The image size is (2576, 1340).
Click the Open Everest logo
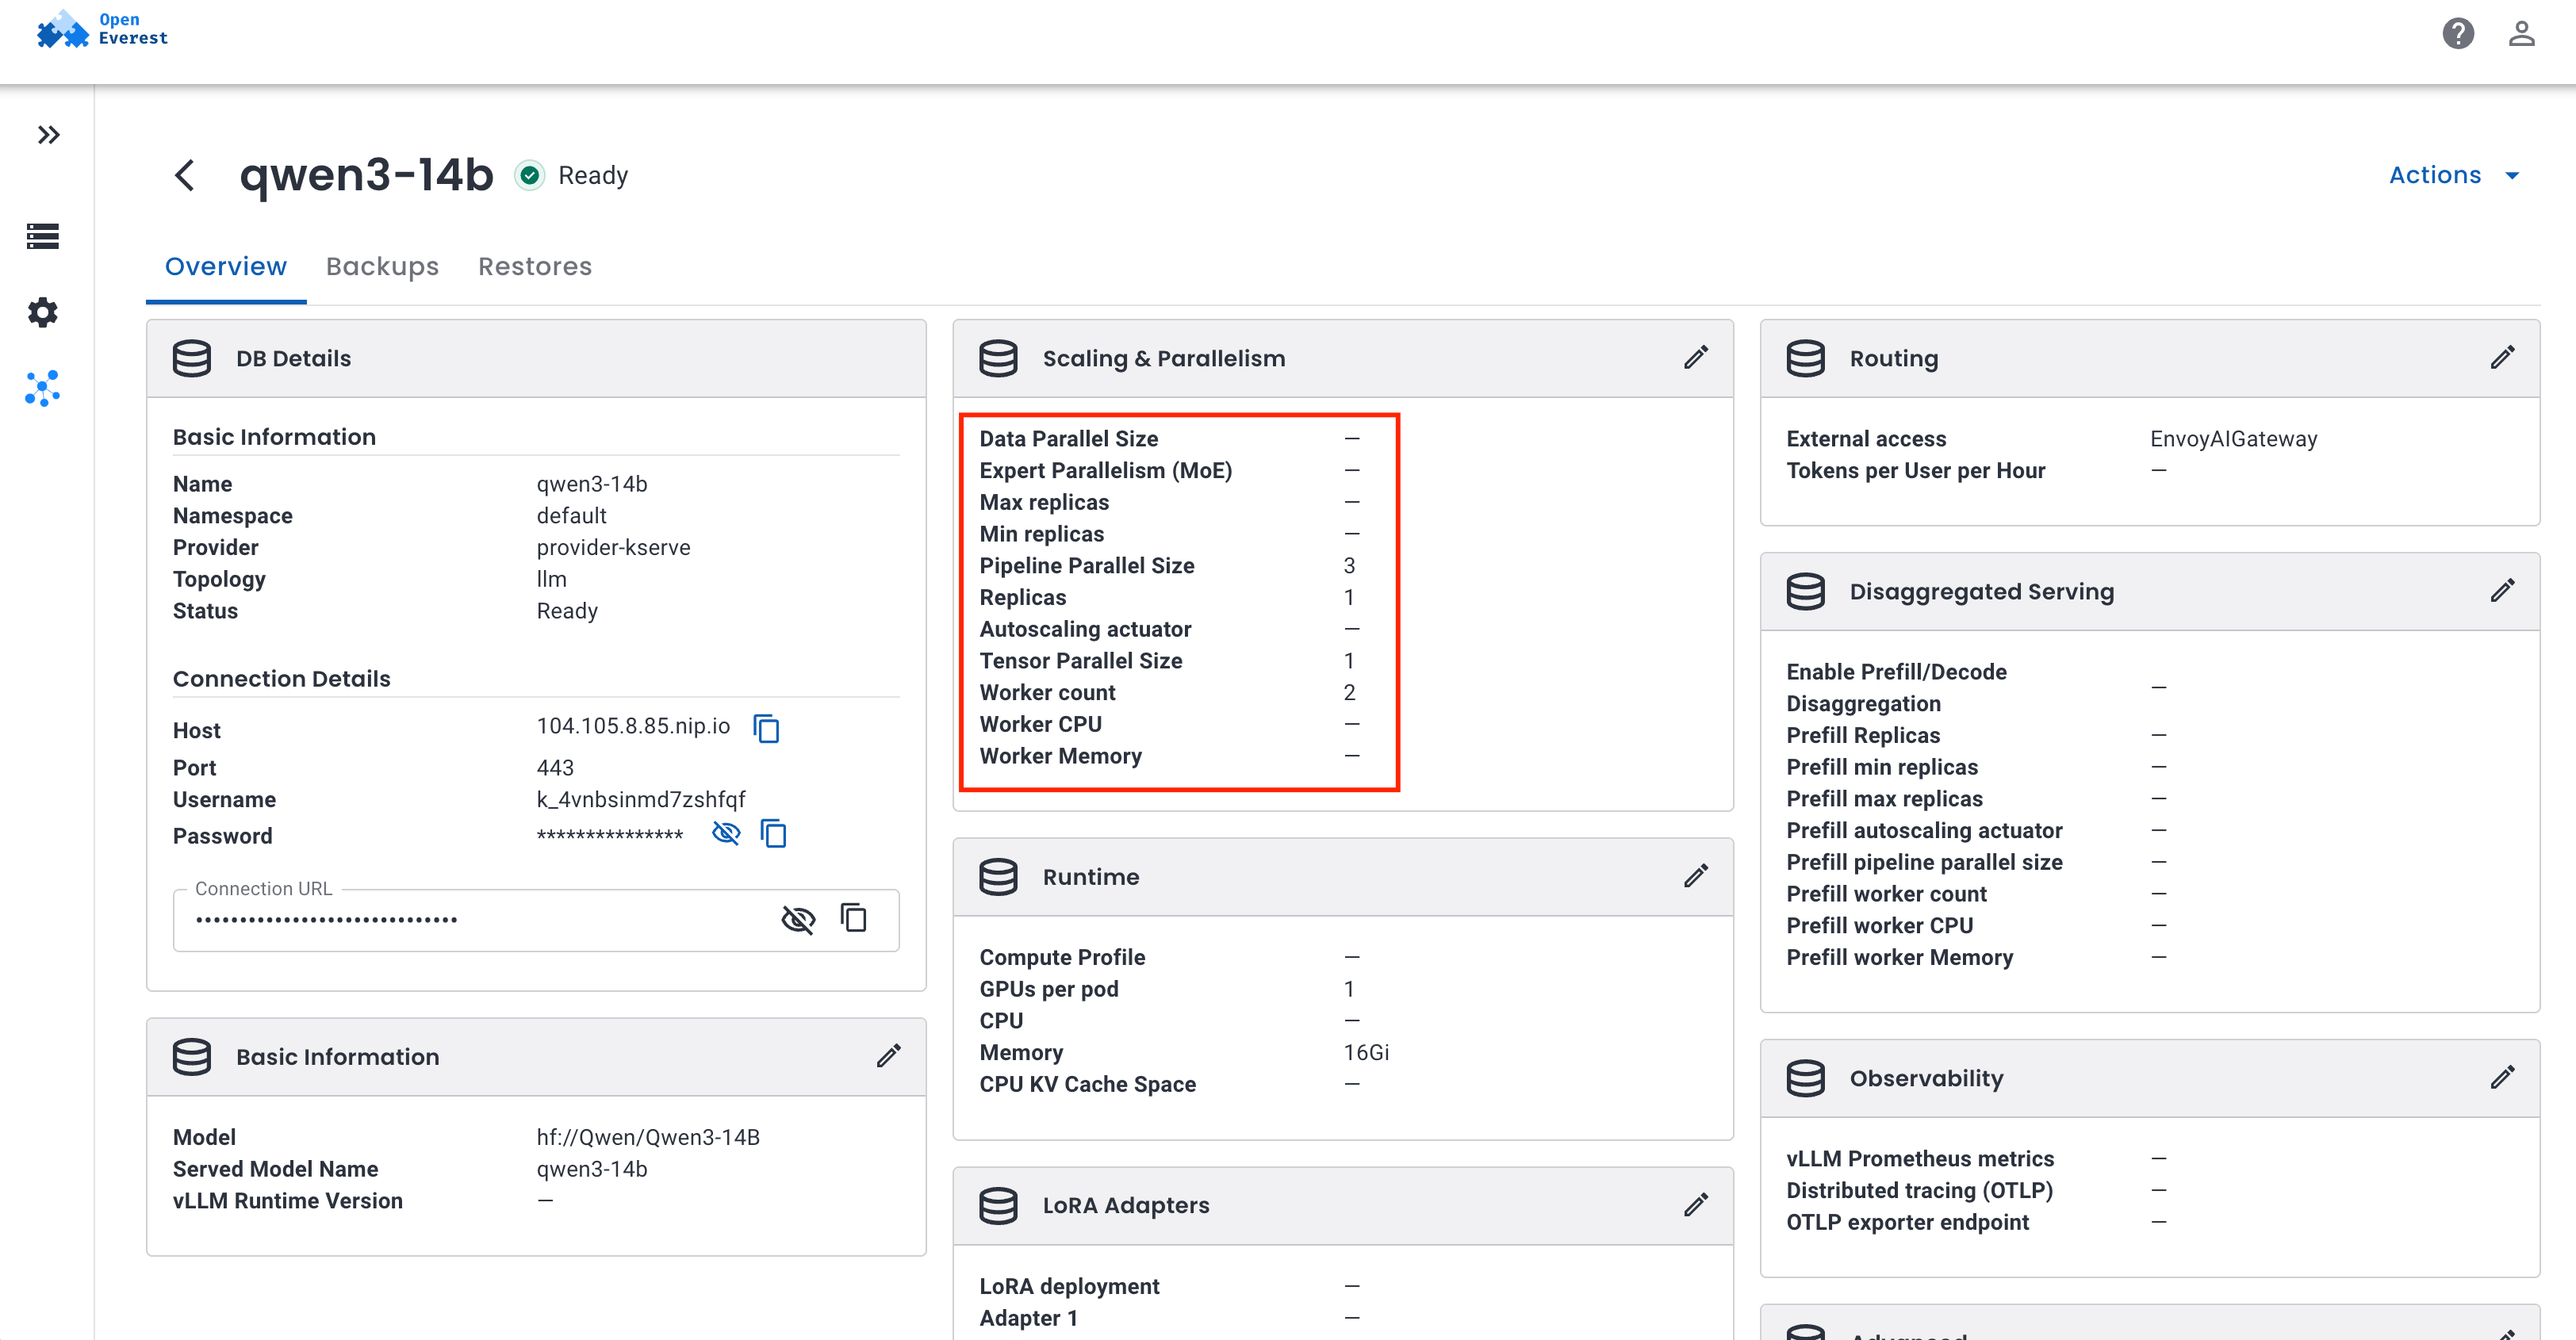102,30
